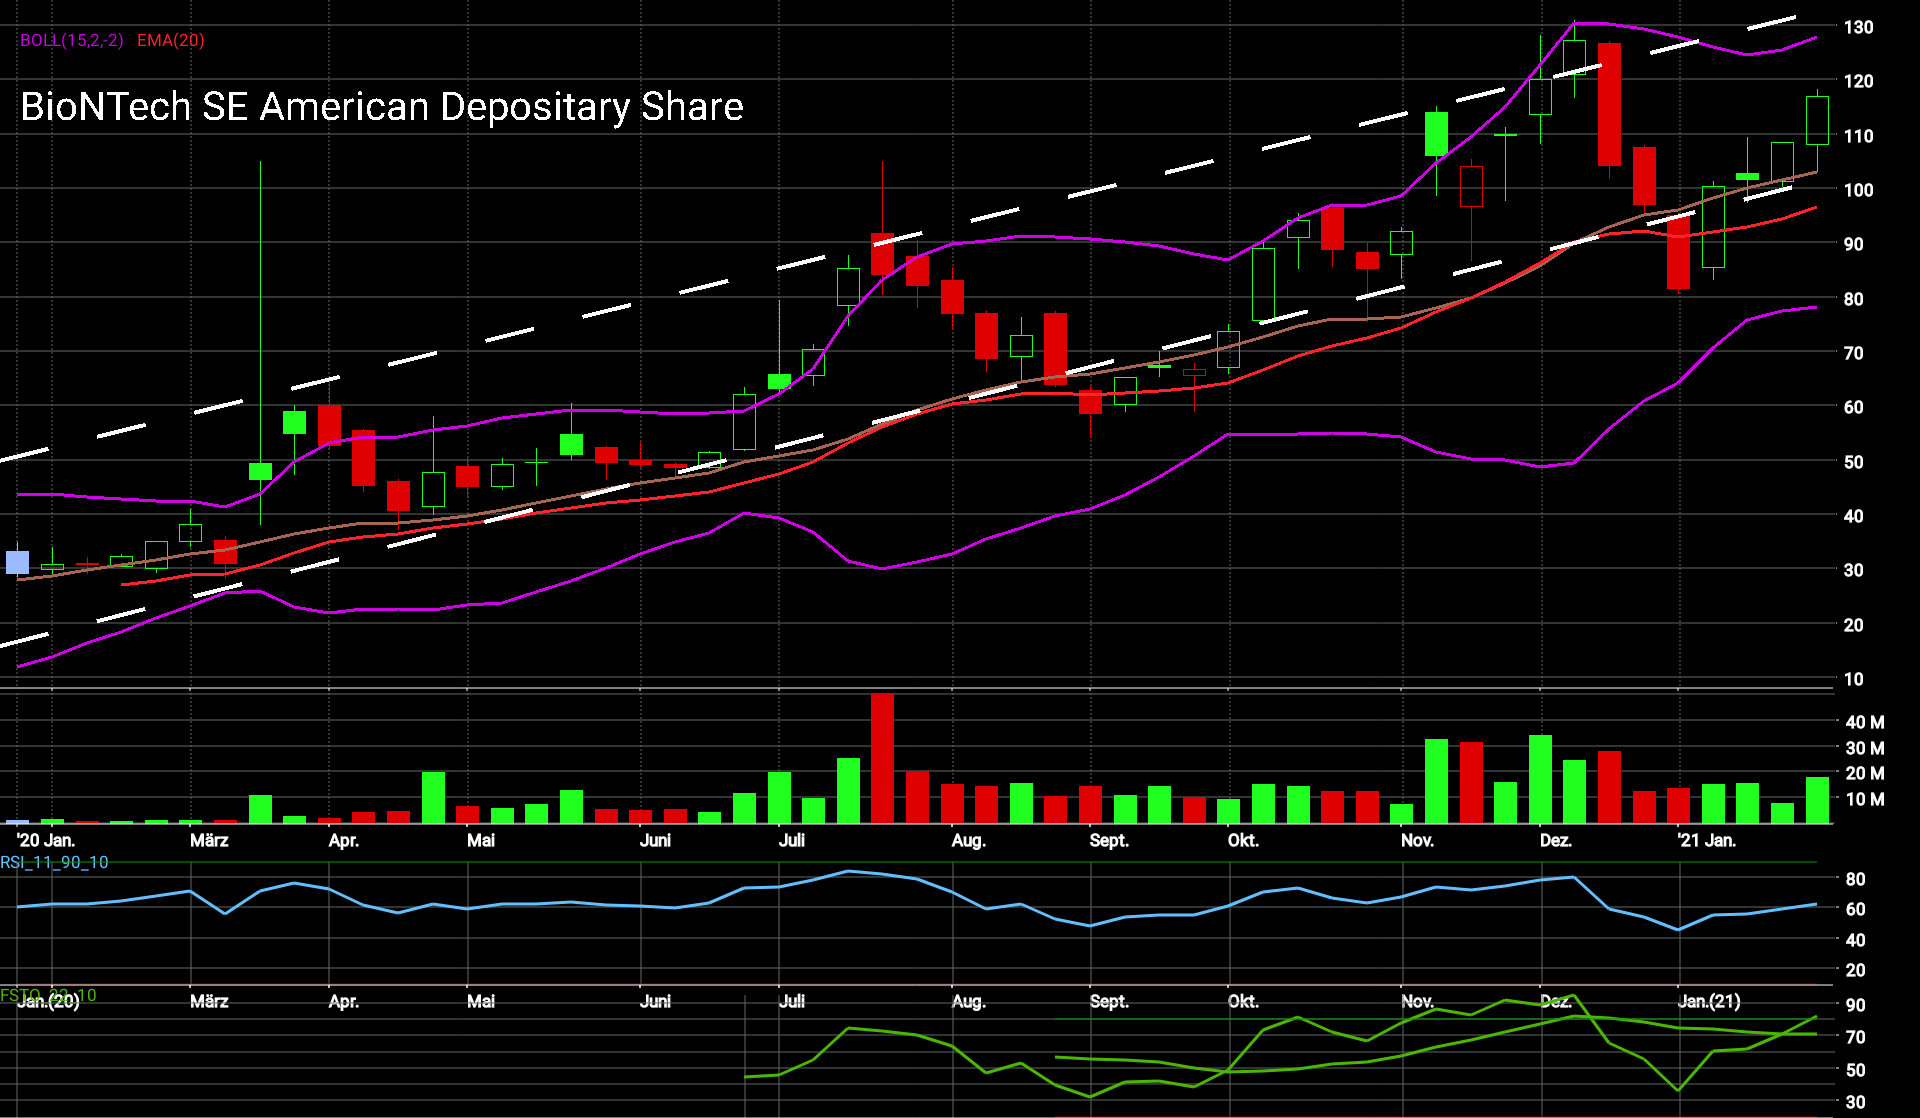Viewport: 1920px width, 1118px height.
Task: Click the 40 M volume axis label
Action: [1864, 722]
